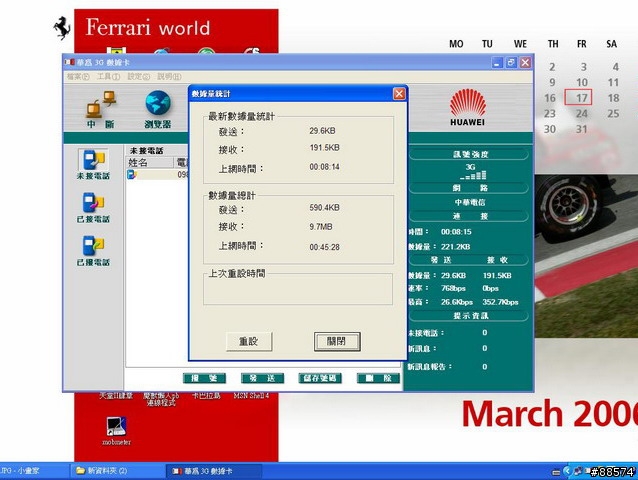Select the 未接電話 missed calls icon
The image size is (638, 480).
93,164
